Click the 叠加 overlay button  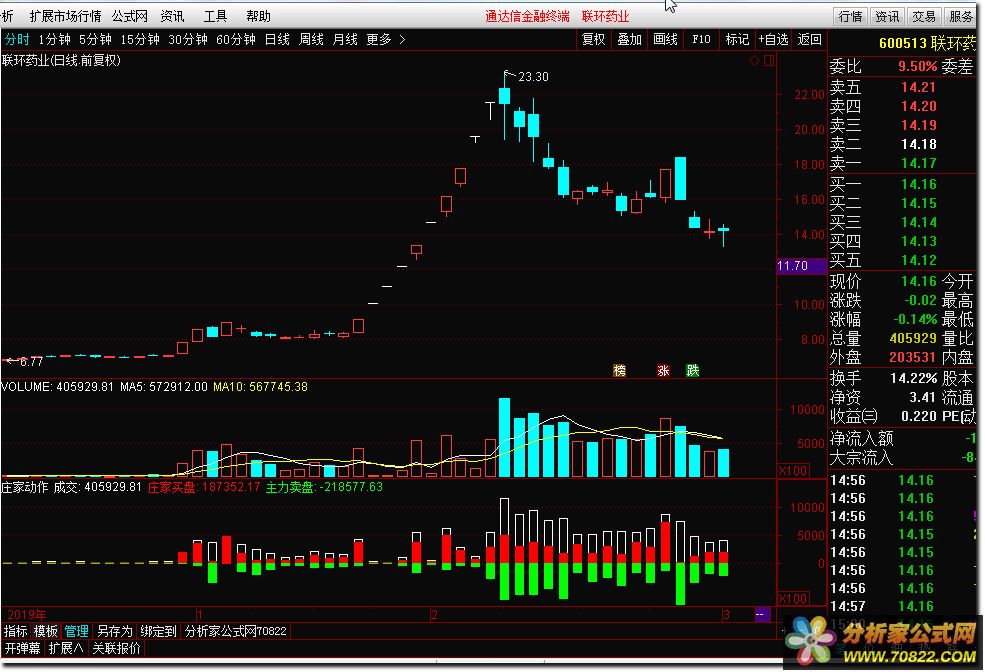point(629,40)
